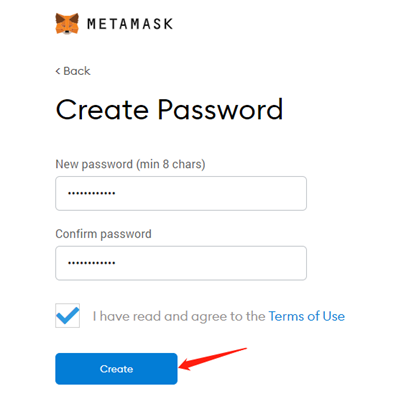Click the masked dots in New password field
This screenshot has width=419, height=399.
coord(92,193)
